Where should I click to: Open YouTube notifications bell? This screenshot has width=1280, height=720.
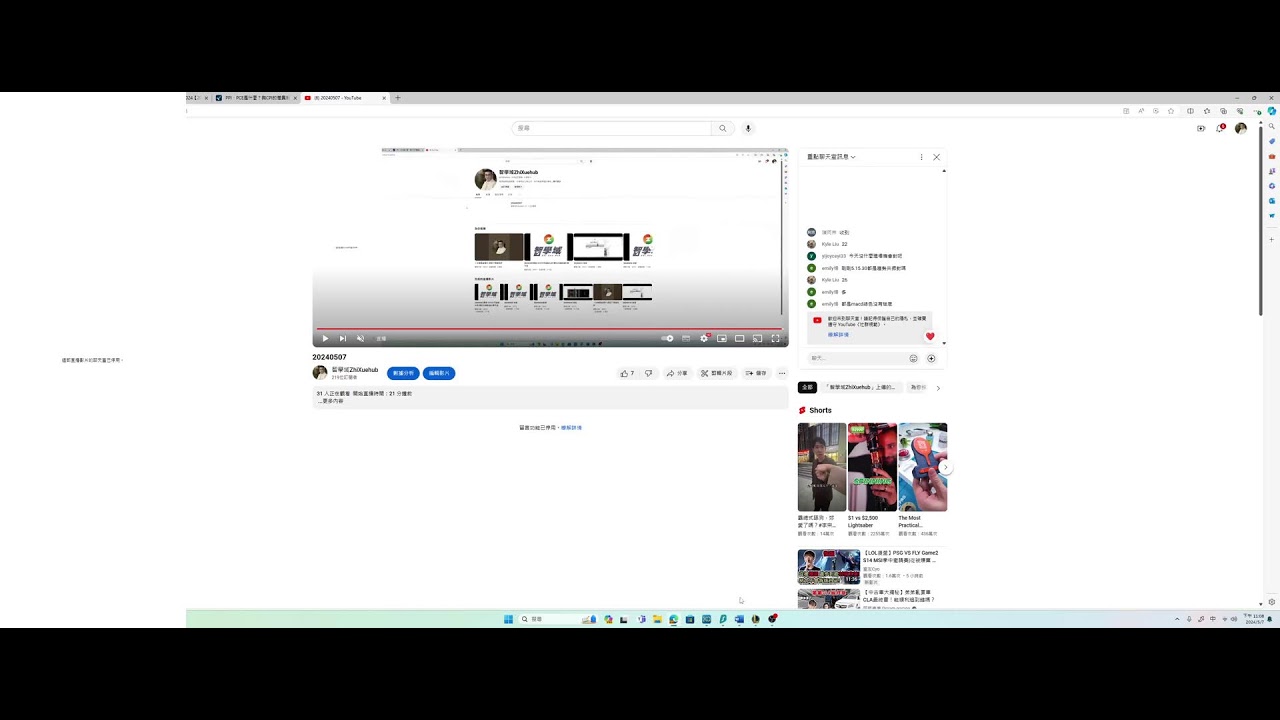[1220, 128]
